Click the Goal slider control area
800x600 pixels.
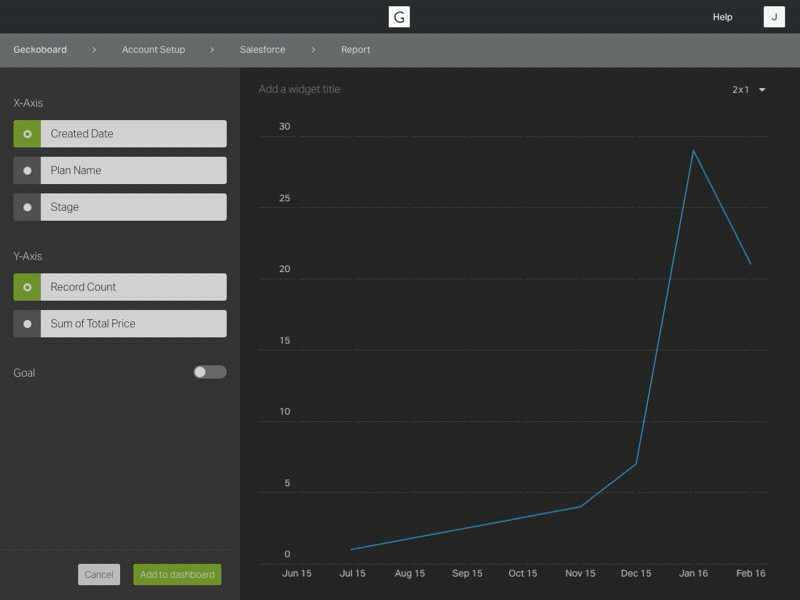pos(210,371)
